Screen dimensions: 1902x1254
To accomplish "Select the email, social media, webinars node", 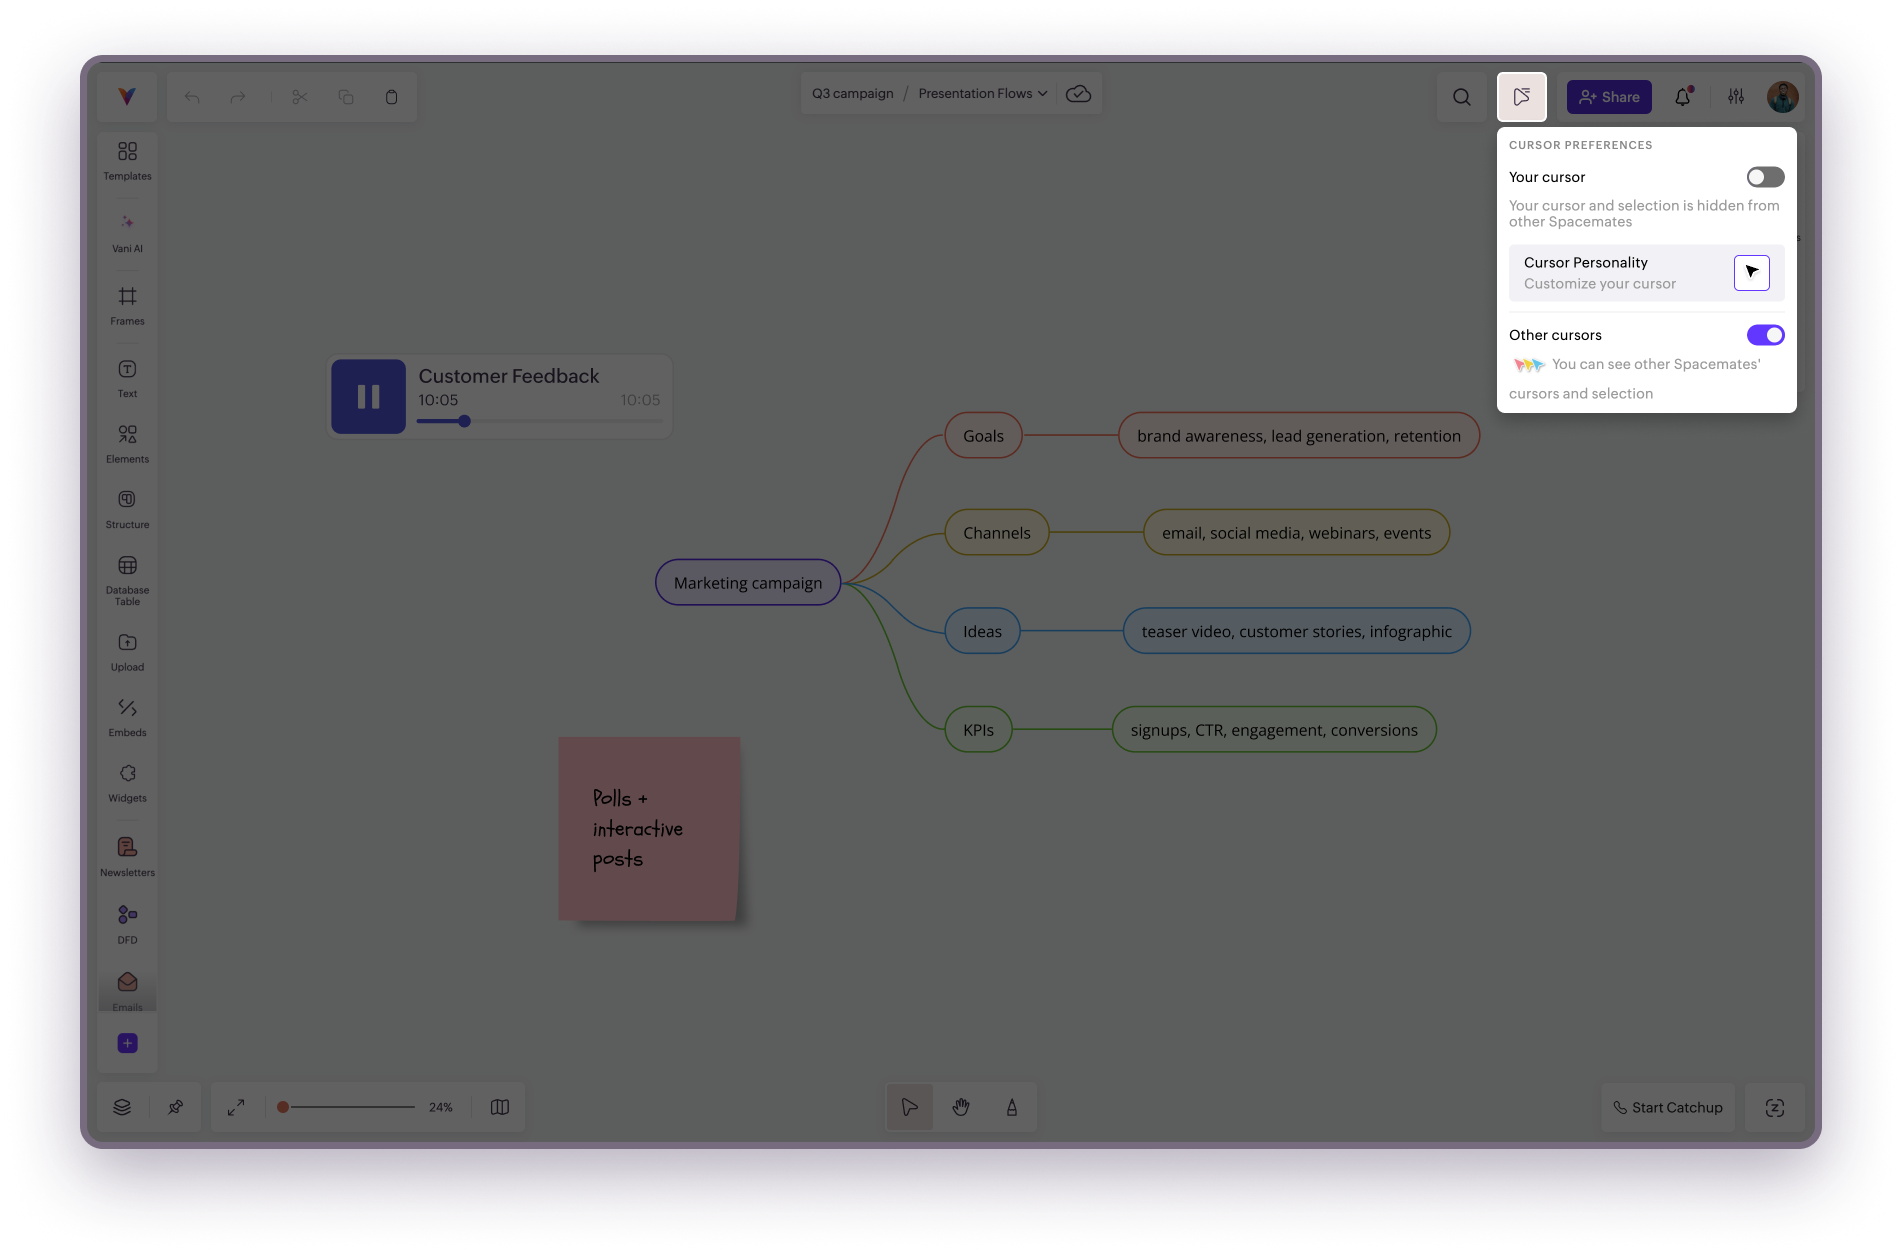I will 1297,533.
